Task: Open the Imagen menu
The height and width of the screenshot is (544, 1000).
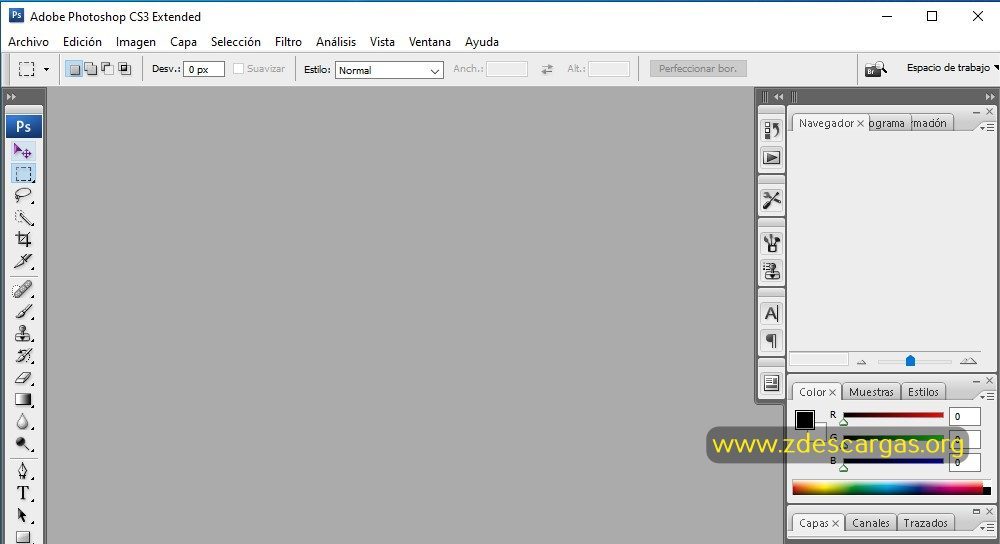Action: pos(135,42)
